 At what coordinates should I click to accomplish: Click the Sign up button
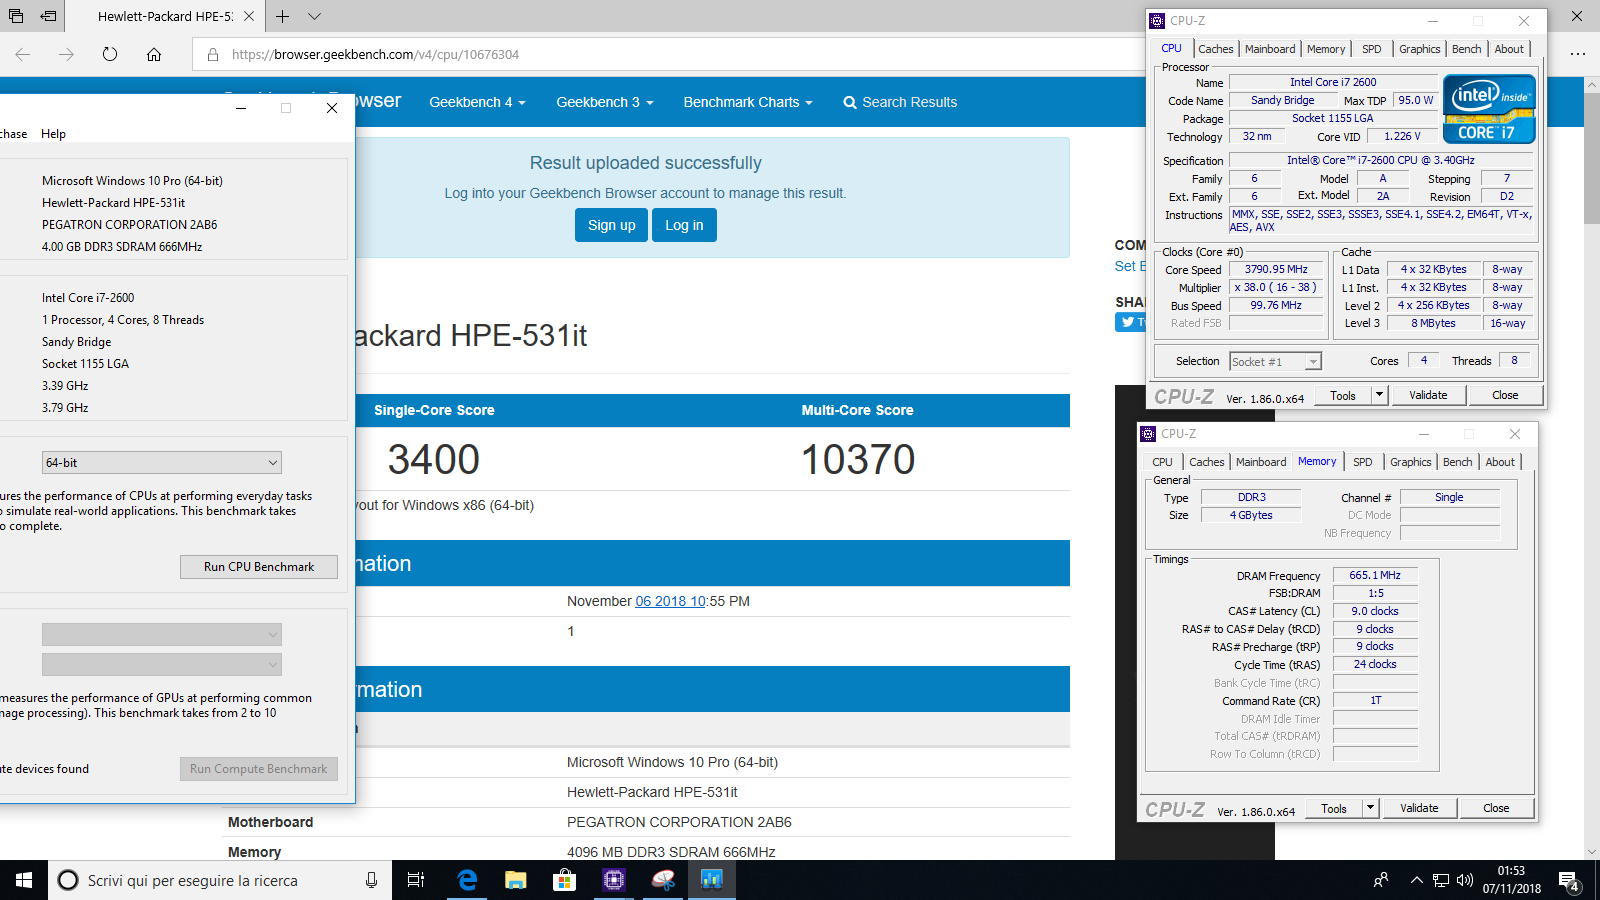(x=611, y=225)
